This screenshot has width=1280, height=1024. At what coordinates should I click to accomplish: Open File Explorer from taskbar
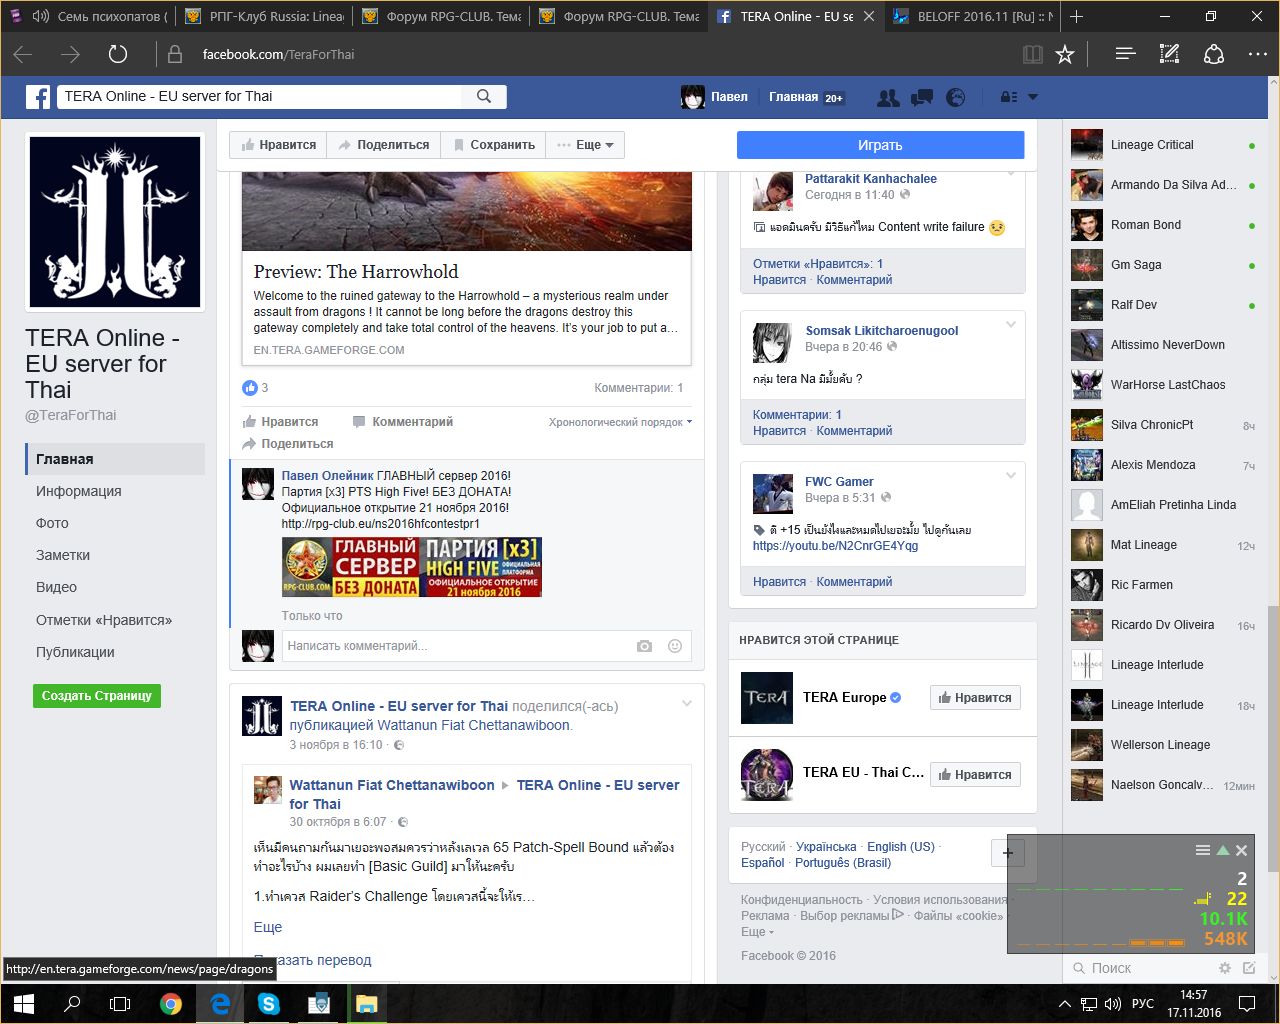pos(366,1003)
